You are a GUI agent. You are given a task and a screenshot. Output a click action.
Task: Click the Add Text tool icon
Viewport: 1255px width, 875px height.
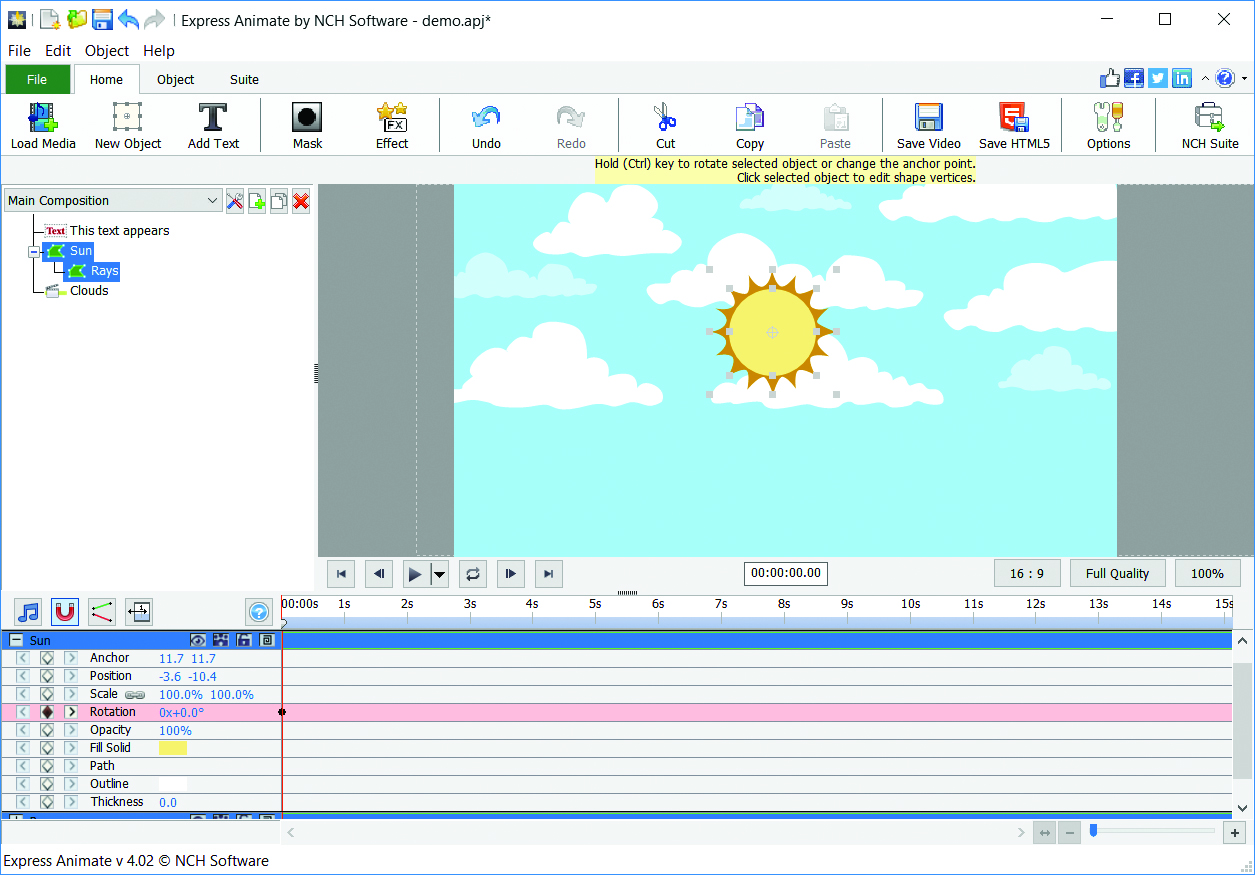213,119
